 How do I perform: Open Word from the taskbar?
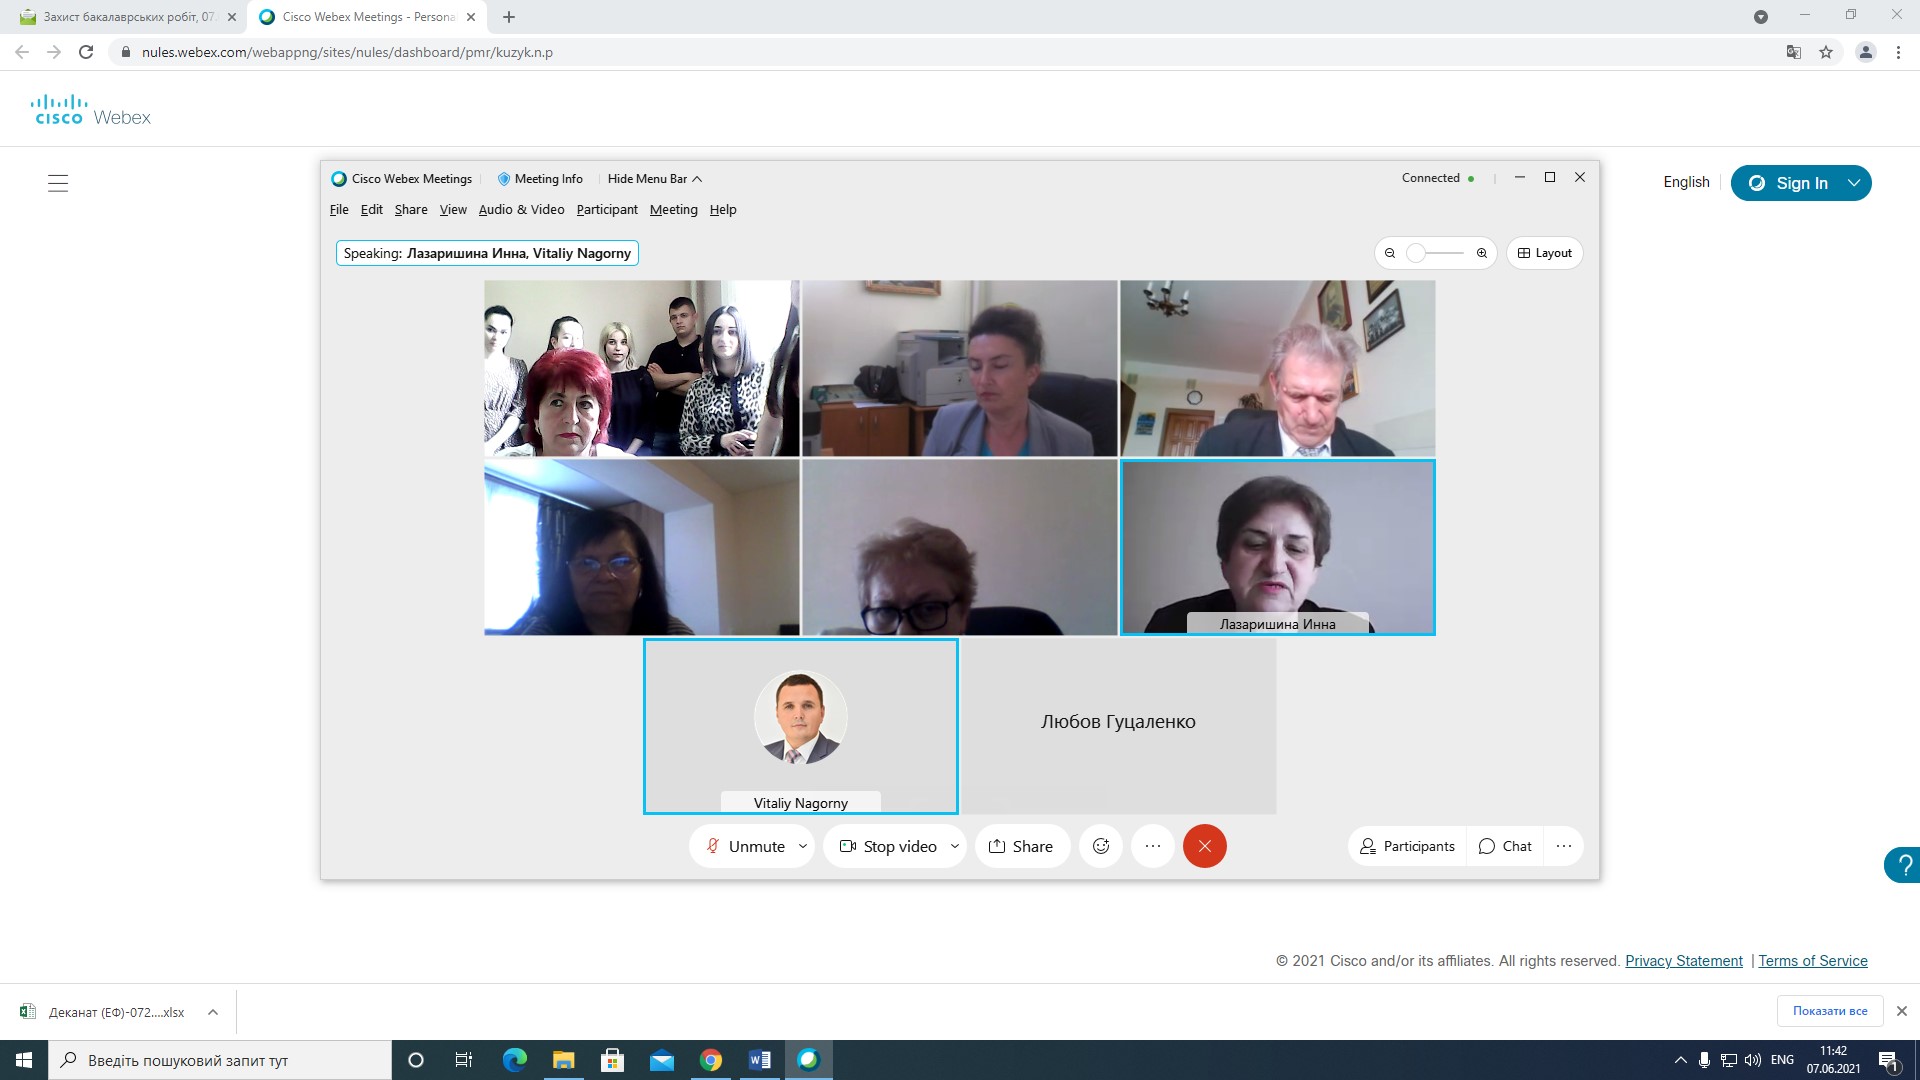[759, 1060]
